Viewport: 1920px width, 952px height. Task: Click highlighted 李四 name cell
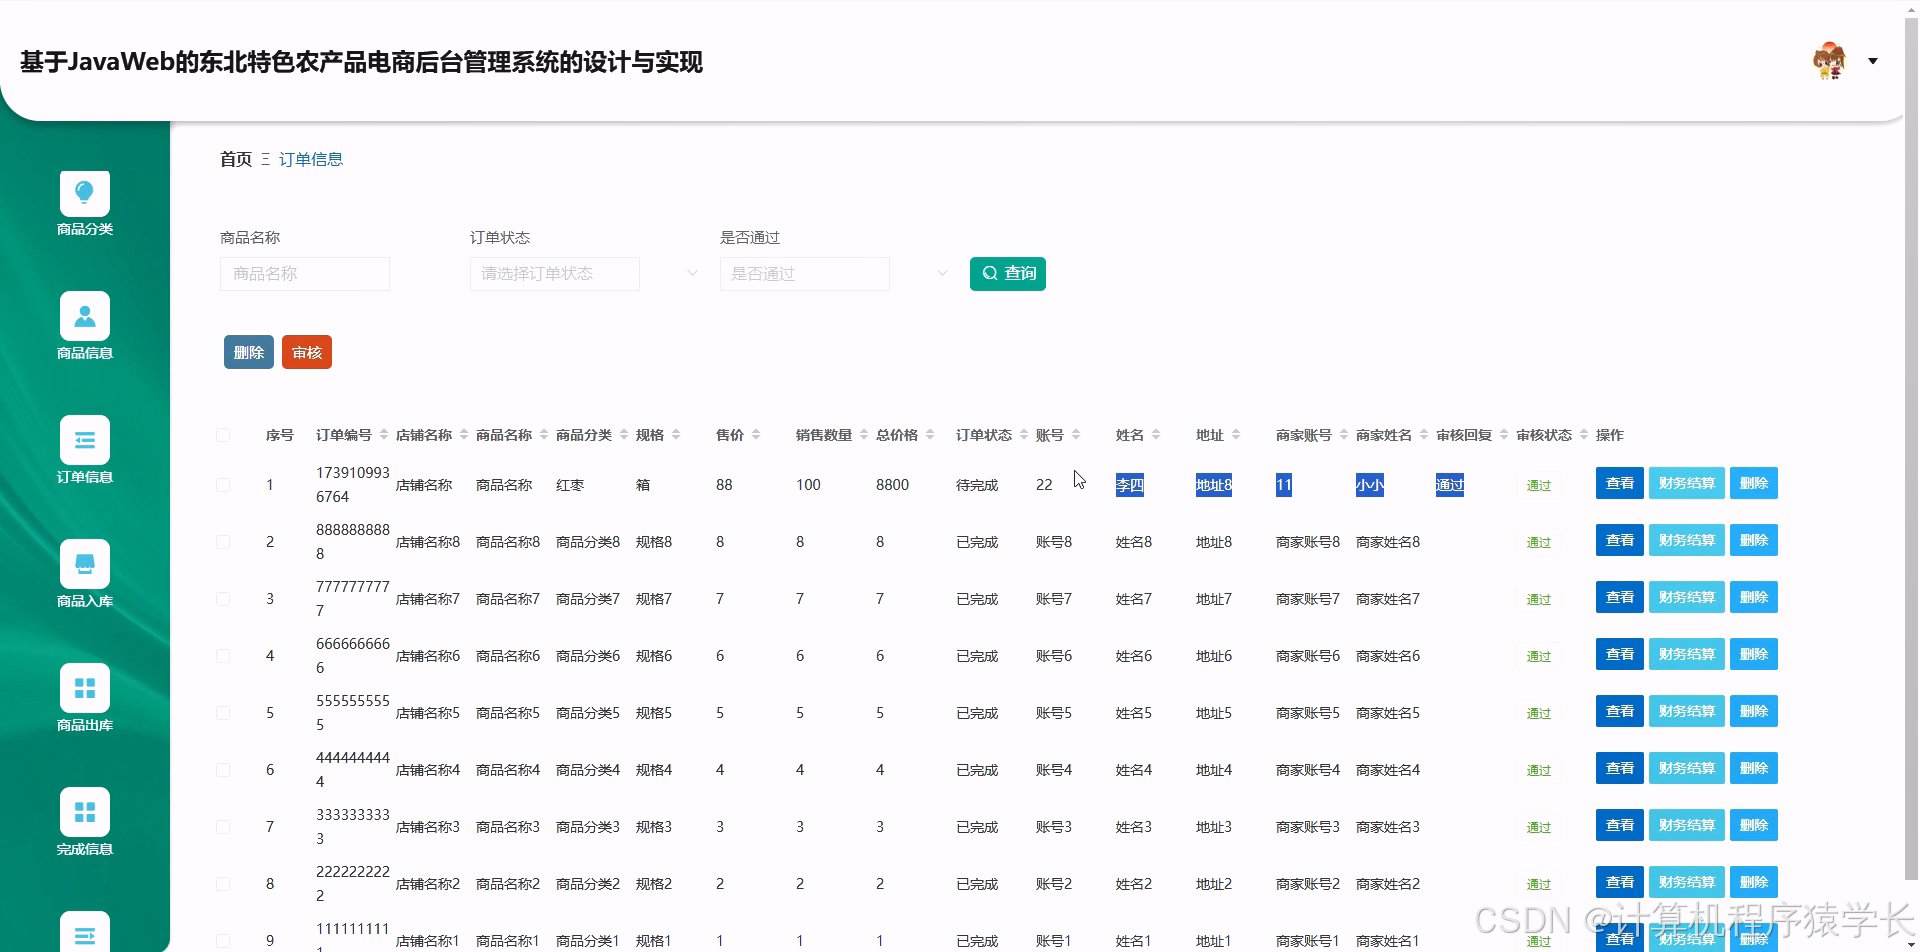(x=1130, y=485)
